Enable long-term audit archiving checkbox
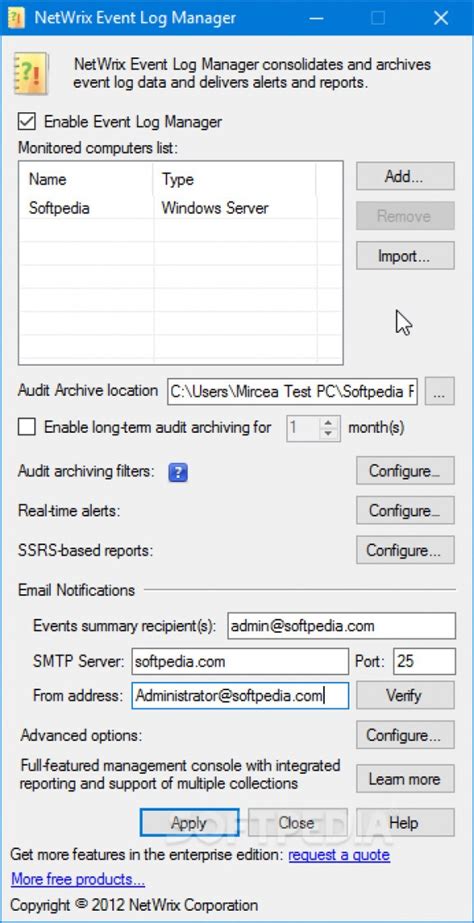The height and width of the screenshot is (923, 474). (x=26, y=427)
